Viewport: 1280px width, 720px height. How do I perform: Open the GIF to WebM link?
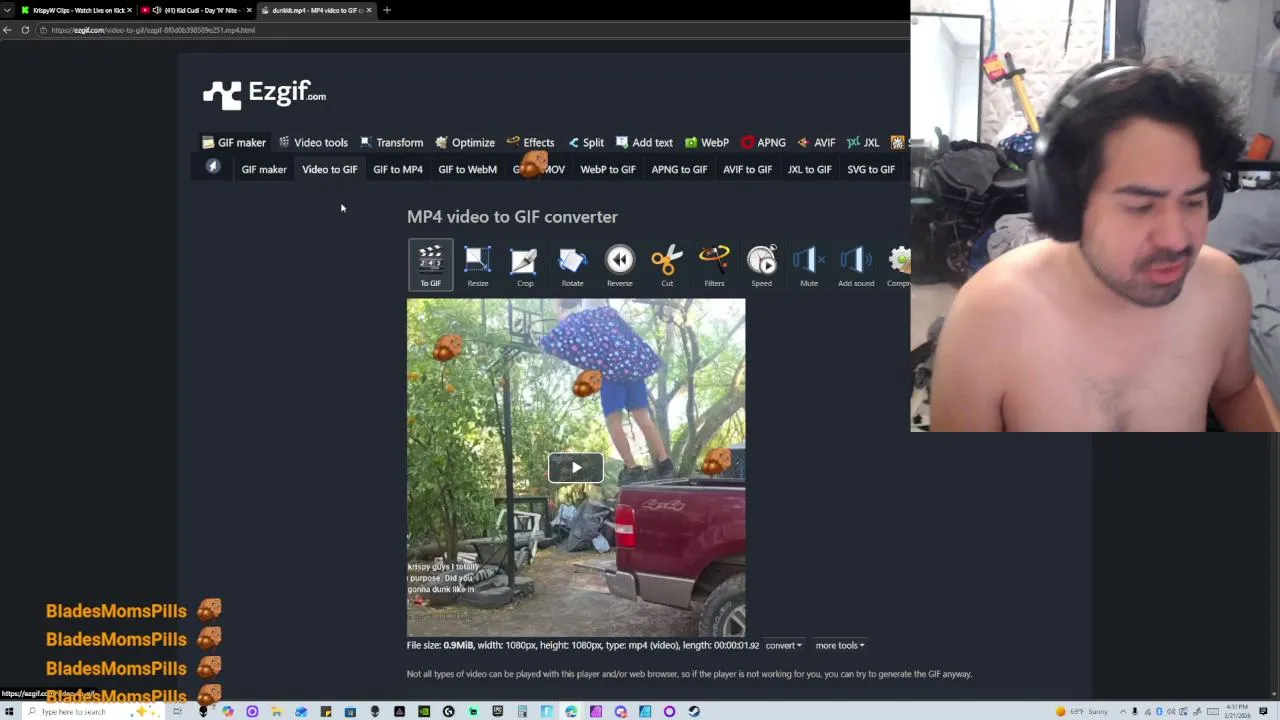coord(467,169)
